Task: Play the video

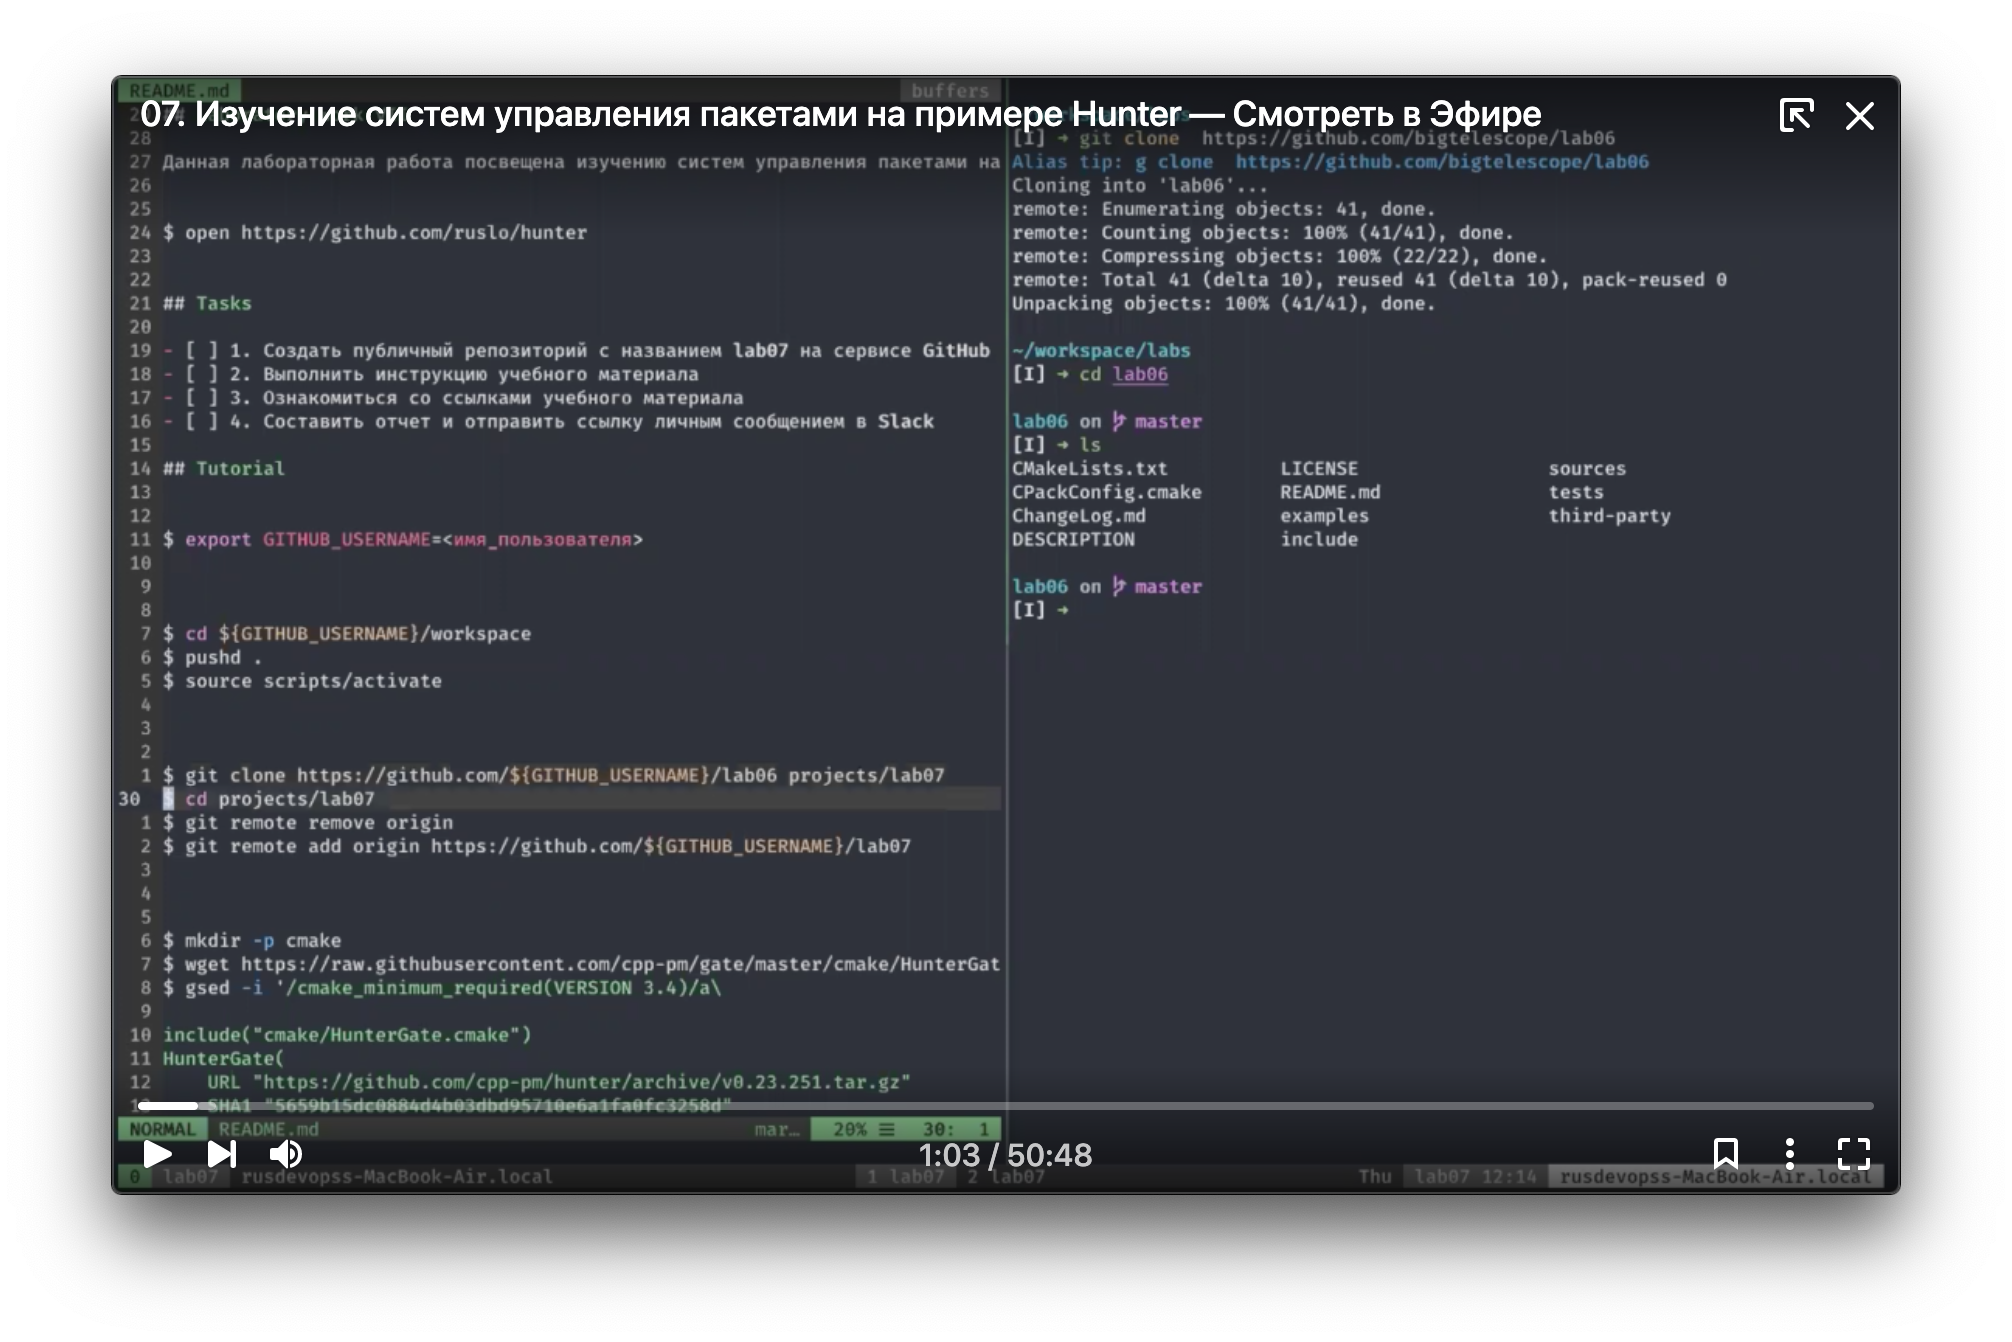Action: (x=157, y=1154)
